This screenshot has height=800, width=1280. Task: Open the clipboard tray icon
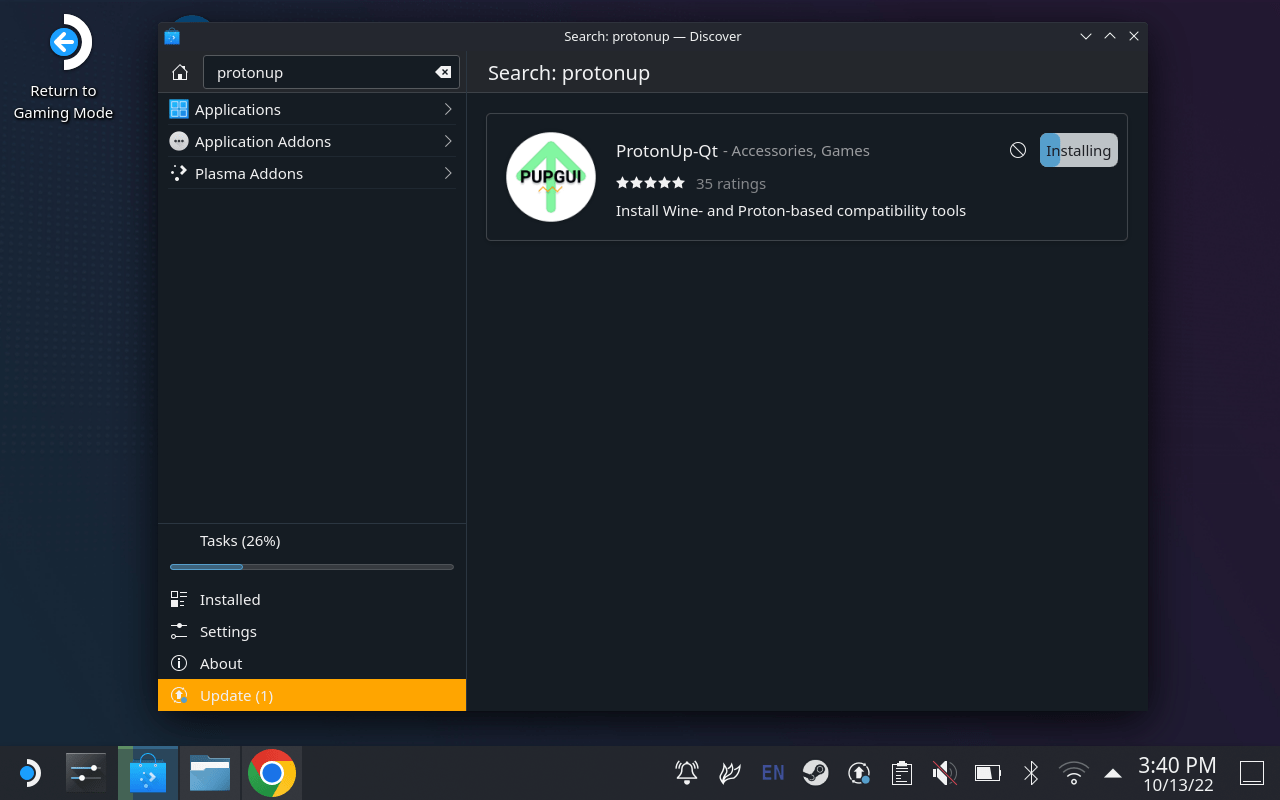click(x=902, y=772)
